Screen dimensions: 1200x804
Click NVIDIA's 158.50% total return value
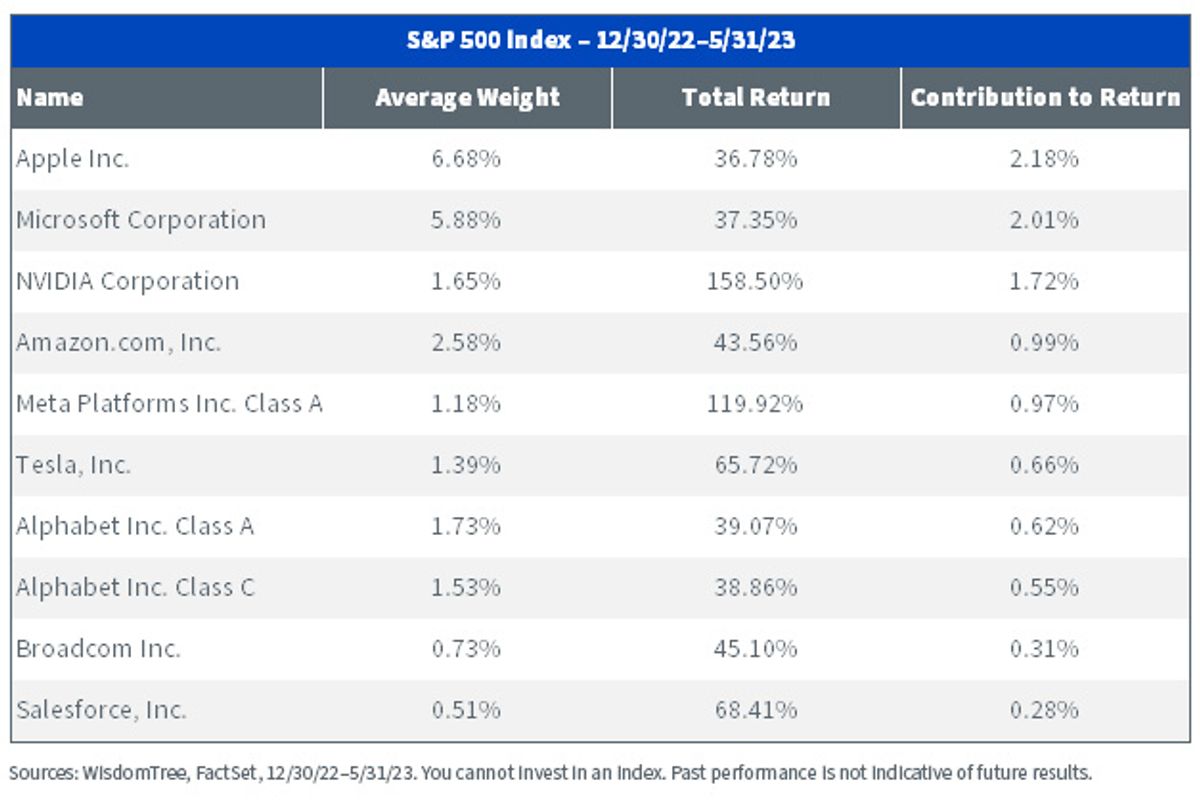click(x=756, y=281)
